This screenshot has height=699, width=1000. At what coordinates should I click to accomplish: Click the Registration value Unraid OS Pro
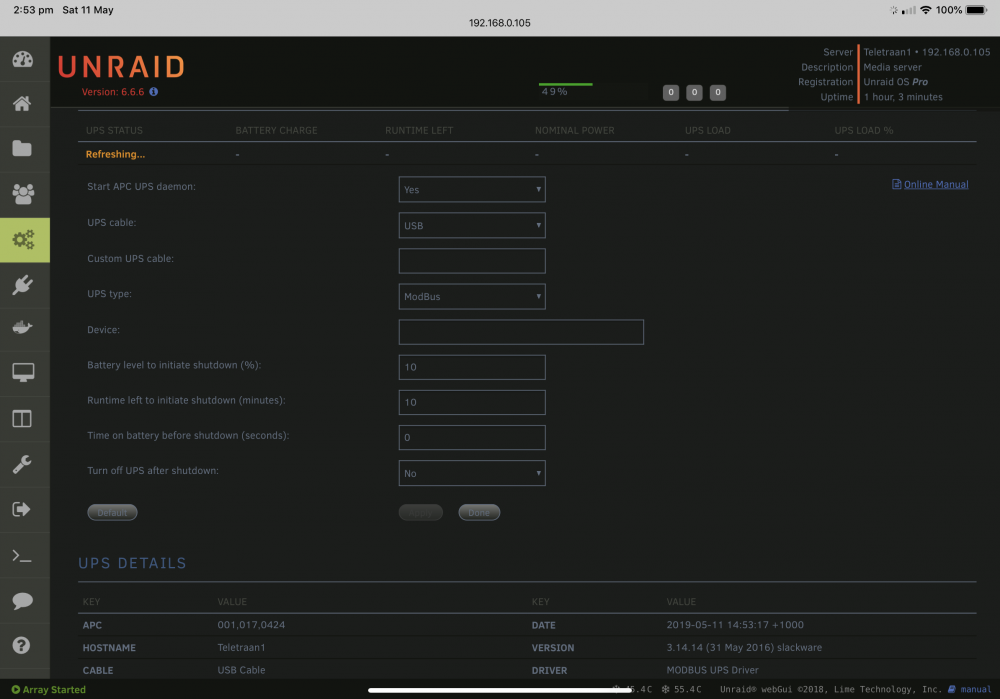point(895,82)
